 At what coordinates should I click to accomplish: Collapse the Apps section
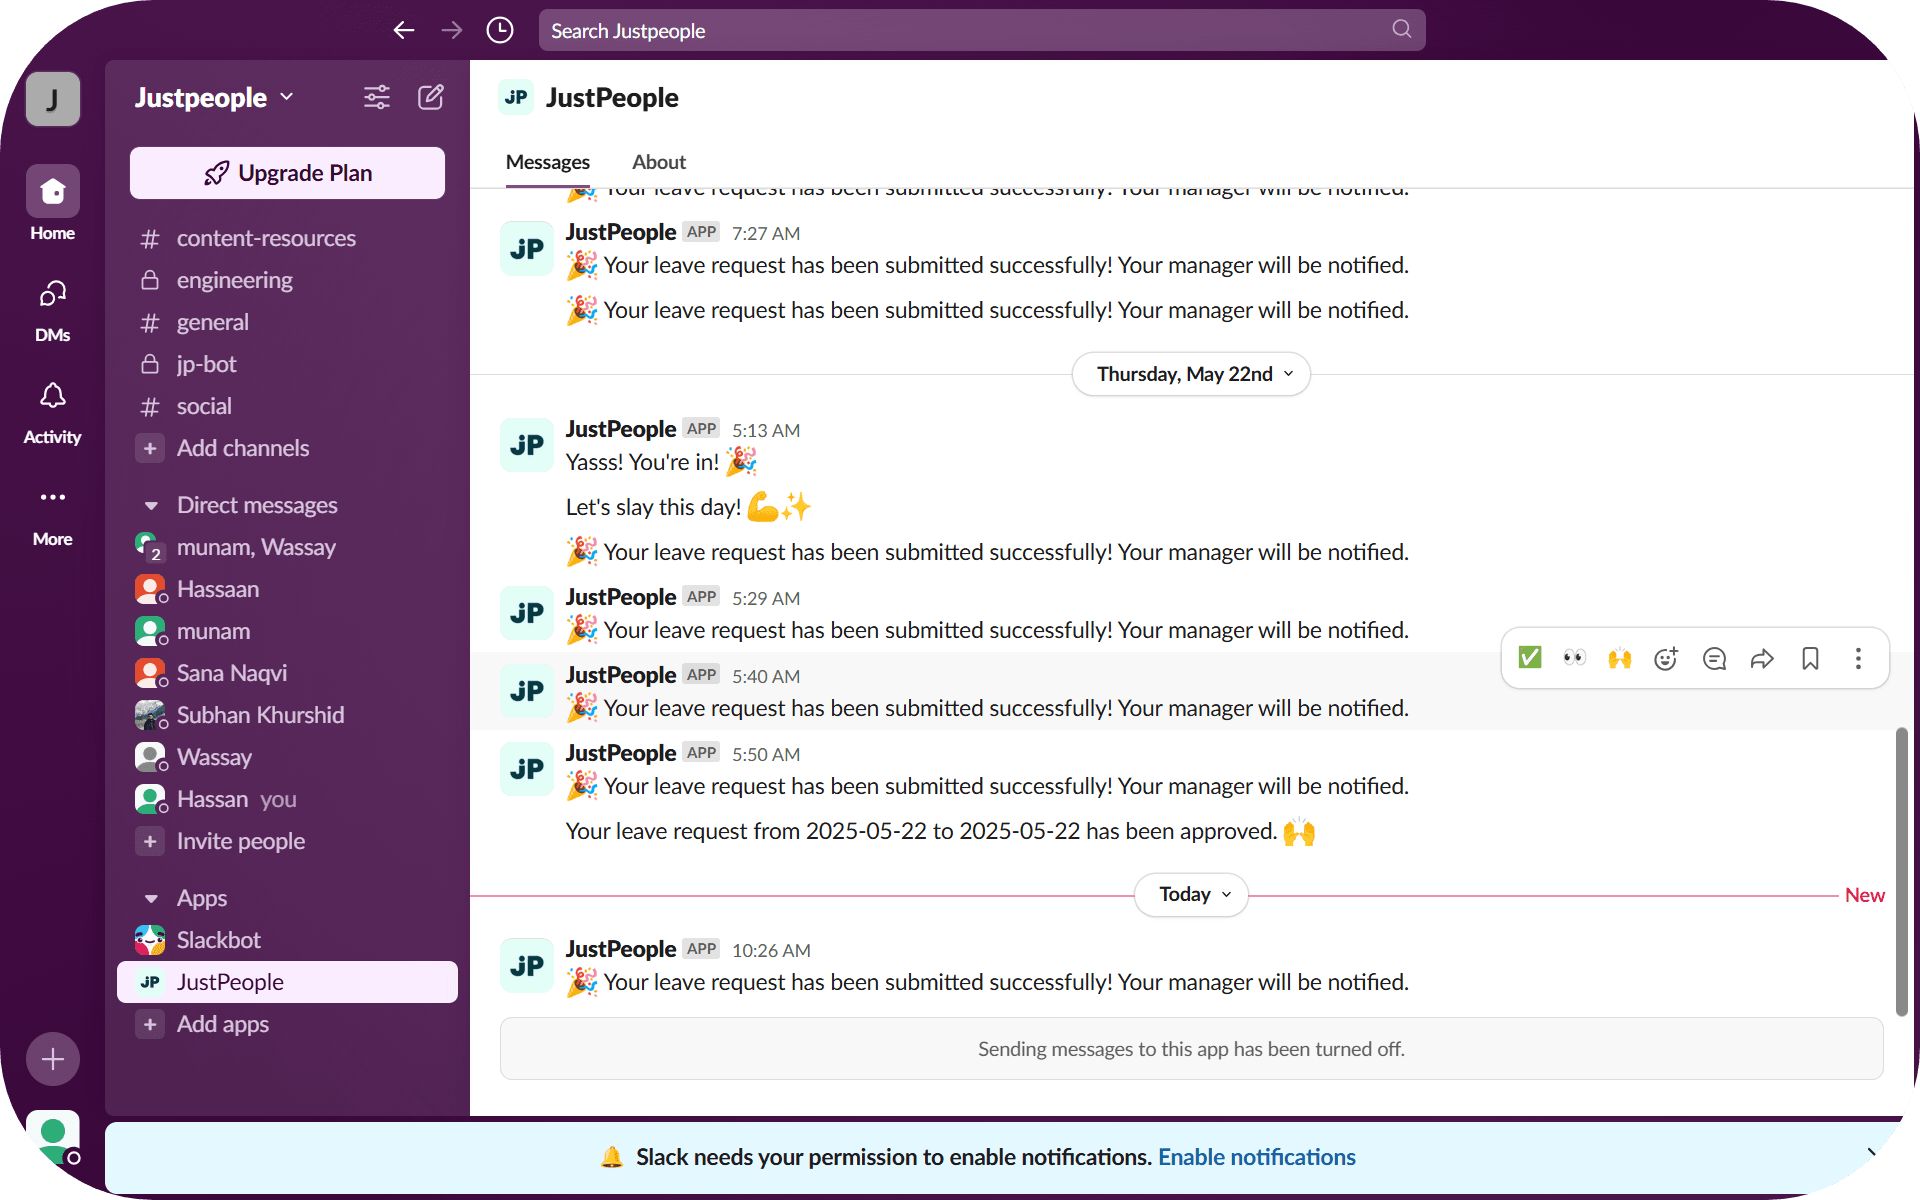point(151,898)
